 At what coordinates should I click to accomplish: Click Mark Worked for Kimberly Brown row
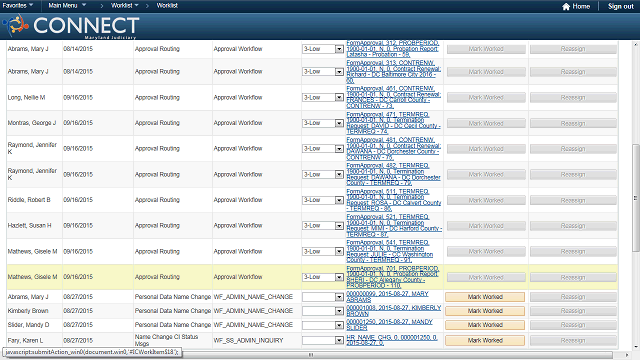(x=485, y=311)
